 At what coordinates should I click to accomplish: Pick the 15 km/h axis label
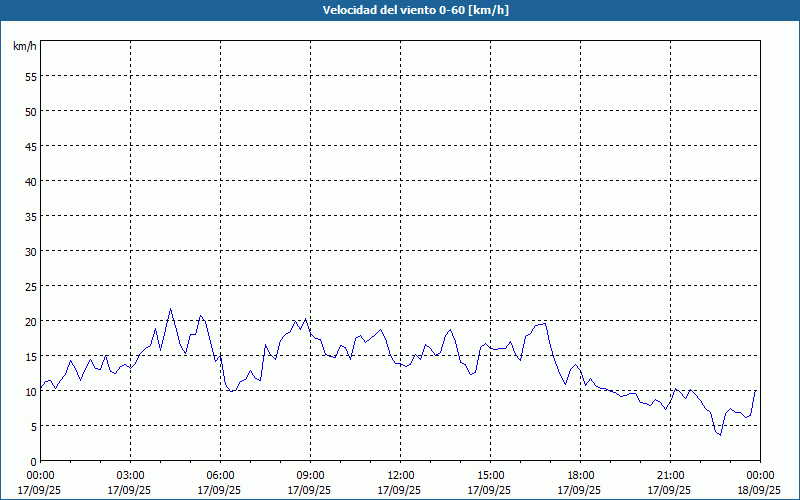click(30, 357)
